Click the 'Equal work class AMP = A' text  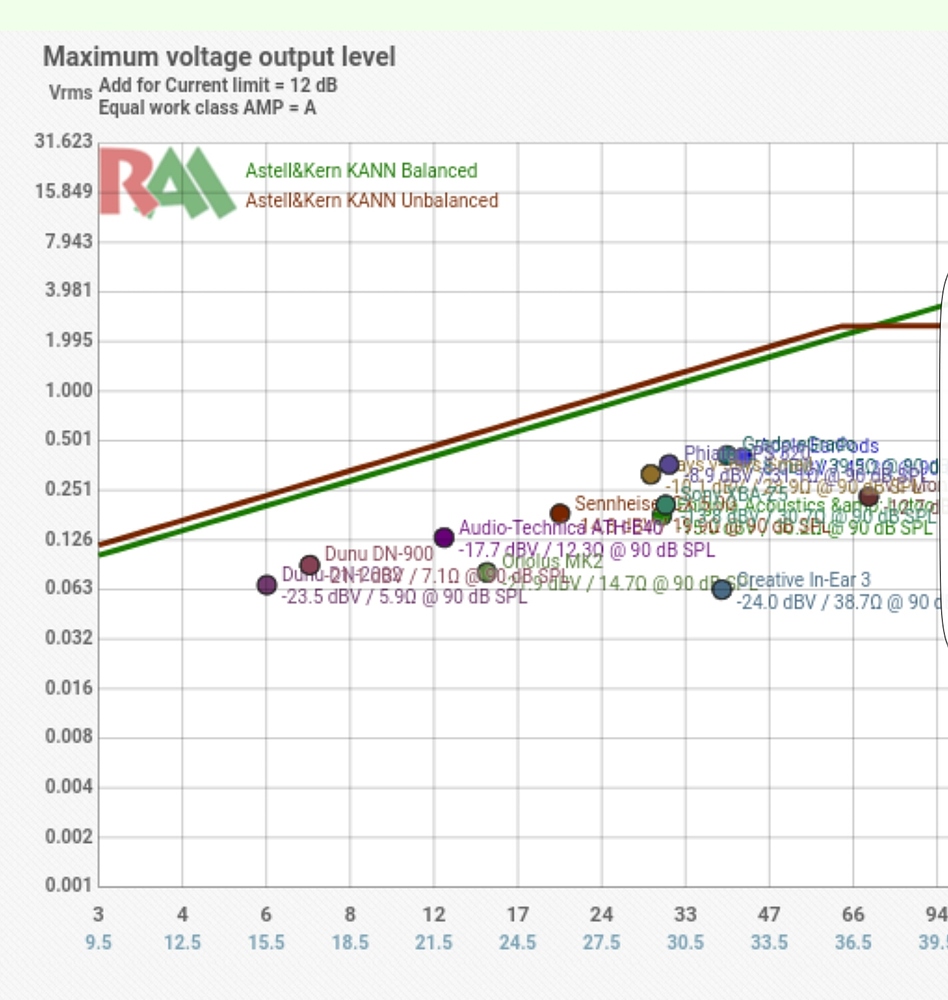tap(207, 108)
